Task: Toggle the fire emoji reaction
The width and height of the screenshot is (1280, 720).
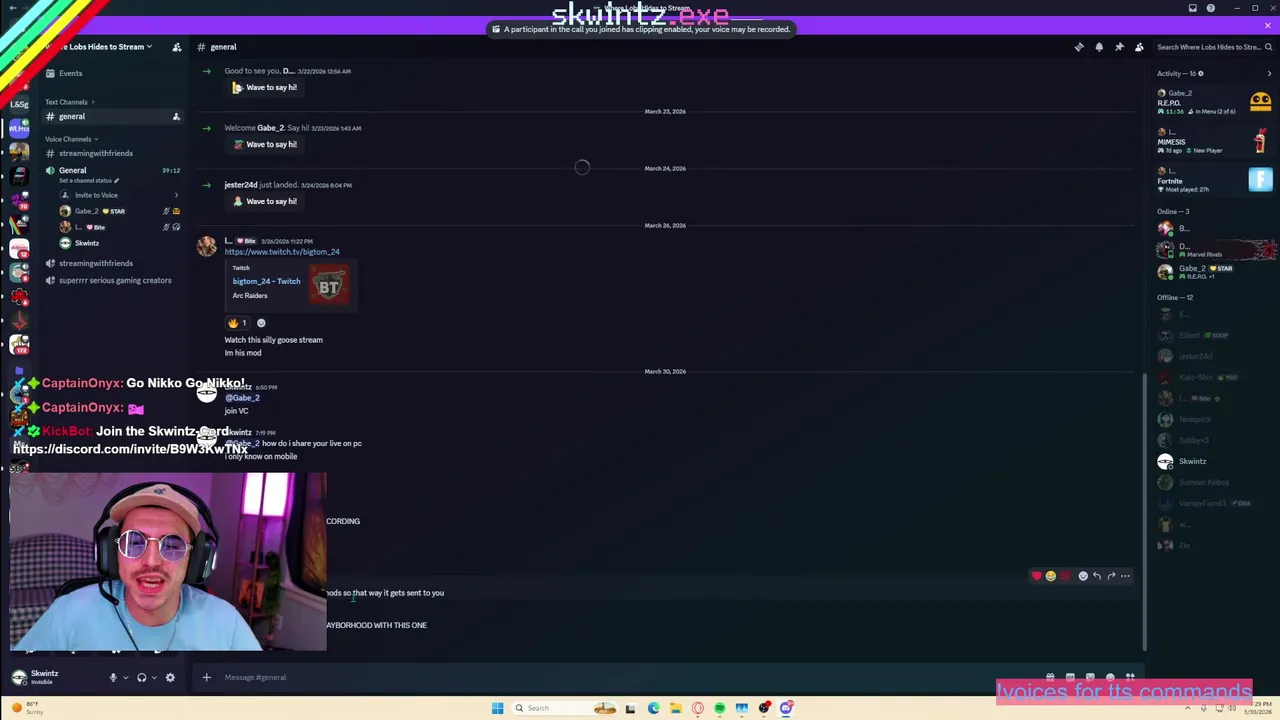Action: pos(238,323)
